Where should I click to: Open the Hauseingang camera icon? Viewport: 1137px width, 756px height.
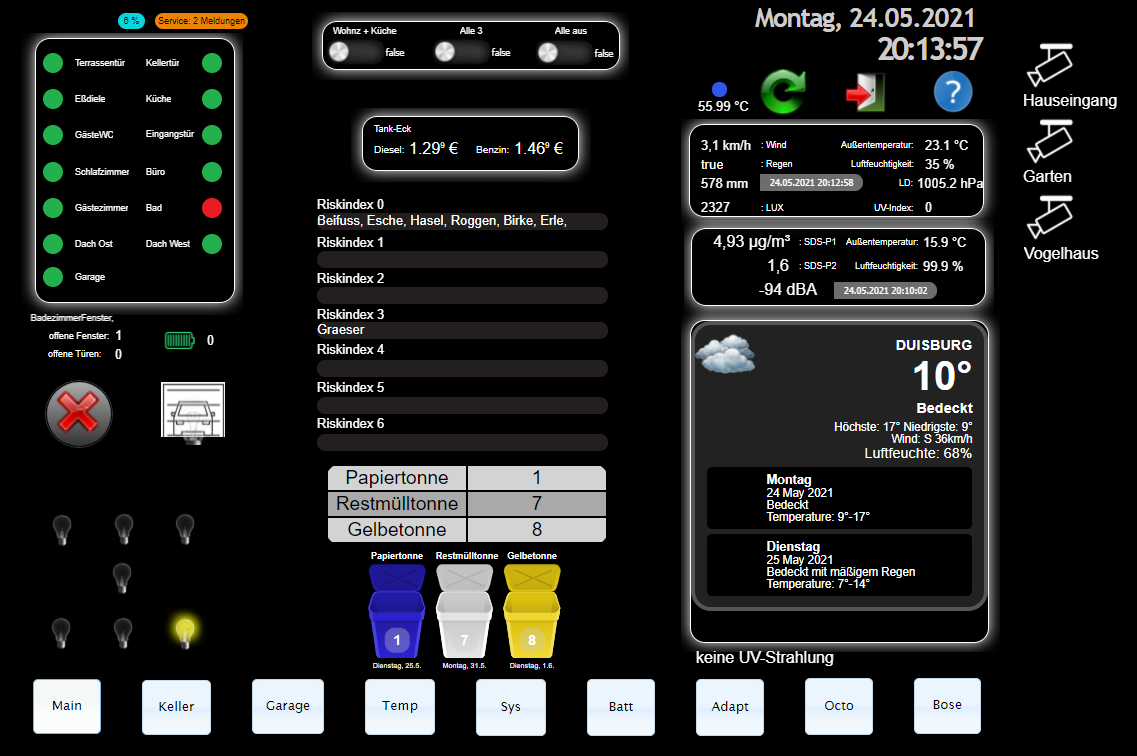click(x=1050, y=64)
